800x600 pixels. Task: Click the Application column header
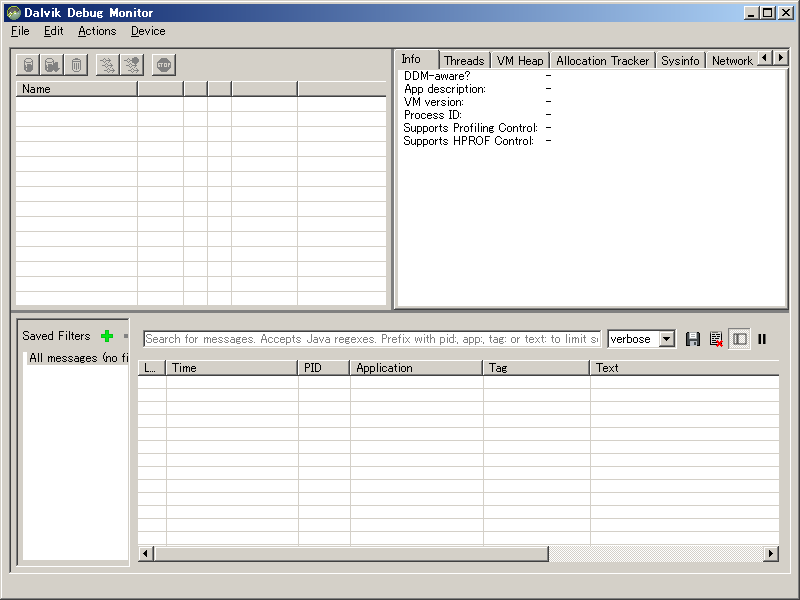[416, 368]
